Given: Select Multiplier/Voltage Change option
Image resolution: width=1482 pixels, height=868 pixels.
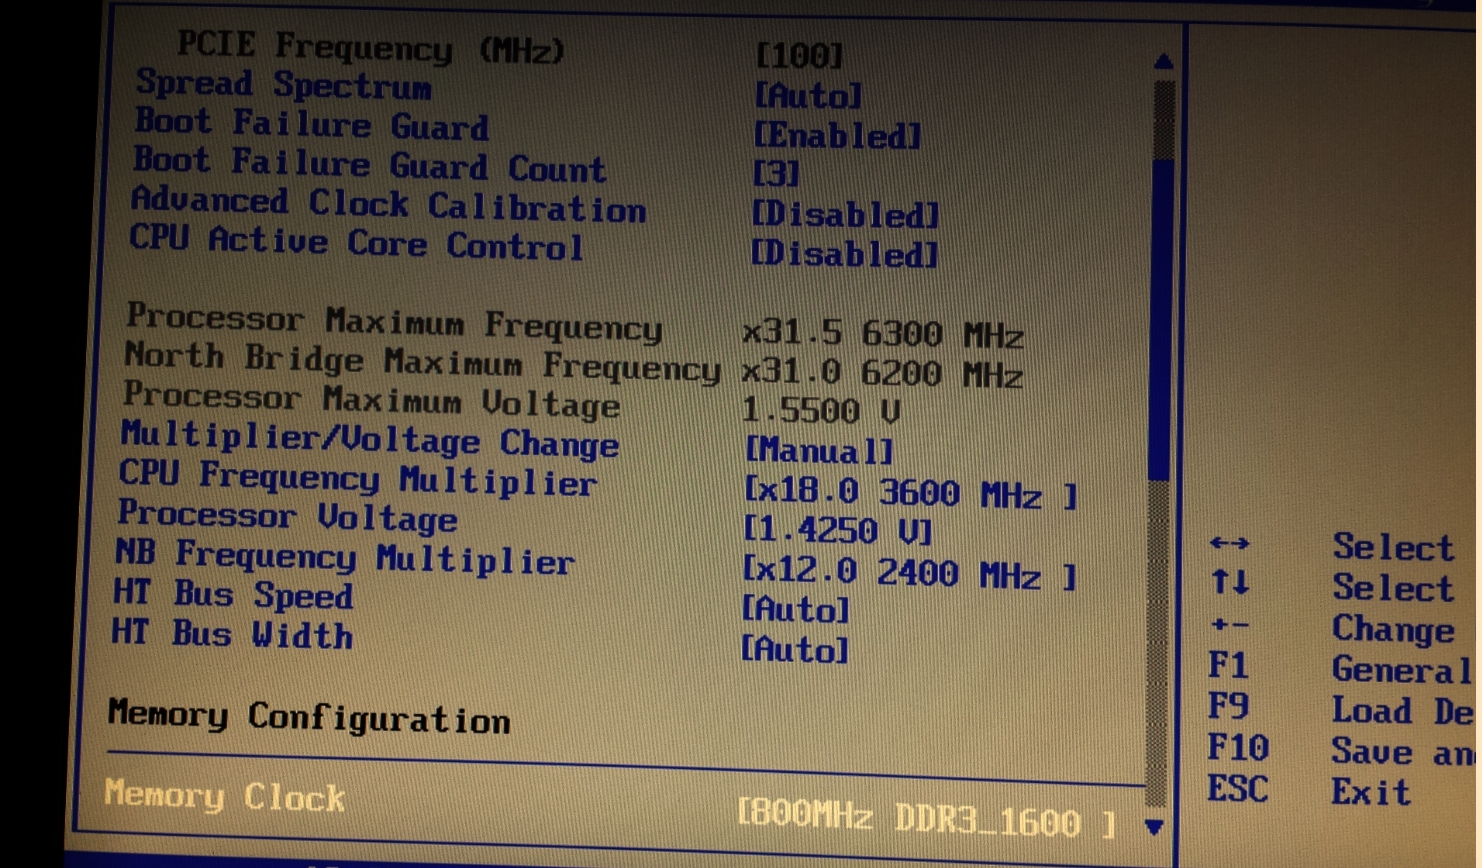Looking at the screenshot, I should (369, 440).
